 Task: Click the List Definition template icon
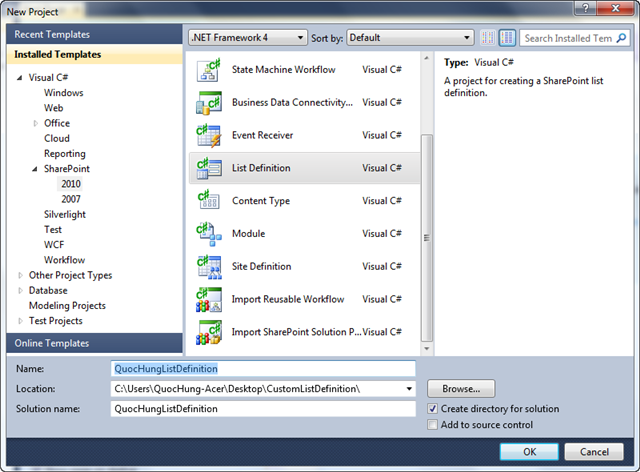point(209,168)
